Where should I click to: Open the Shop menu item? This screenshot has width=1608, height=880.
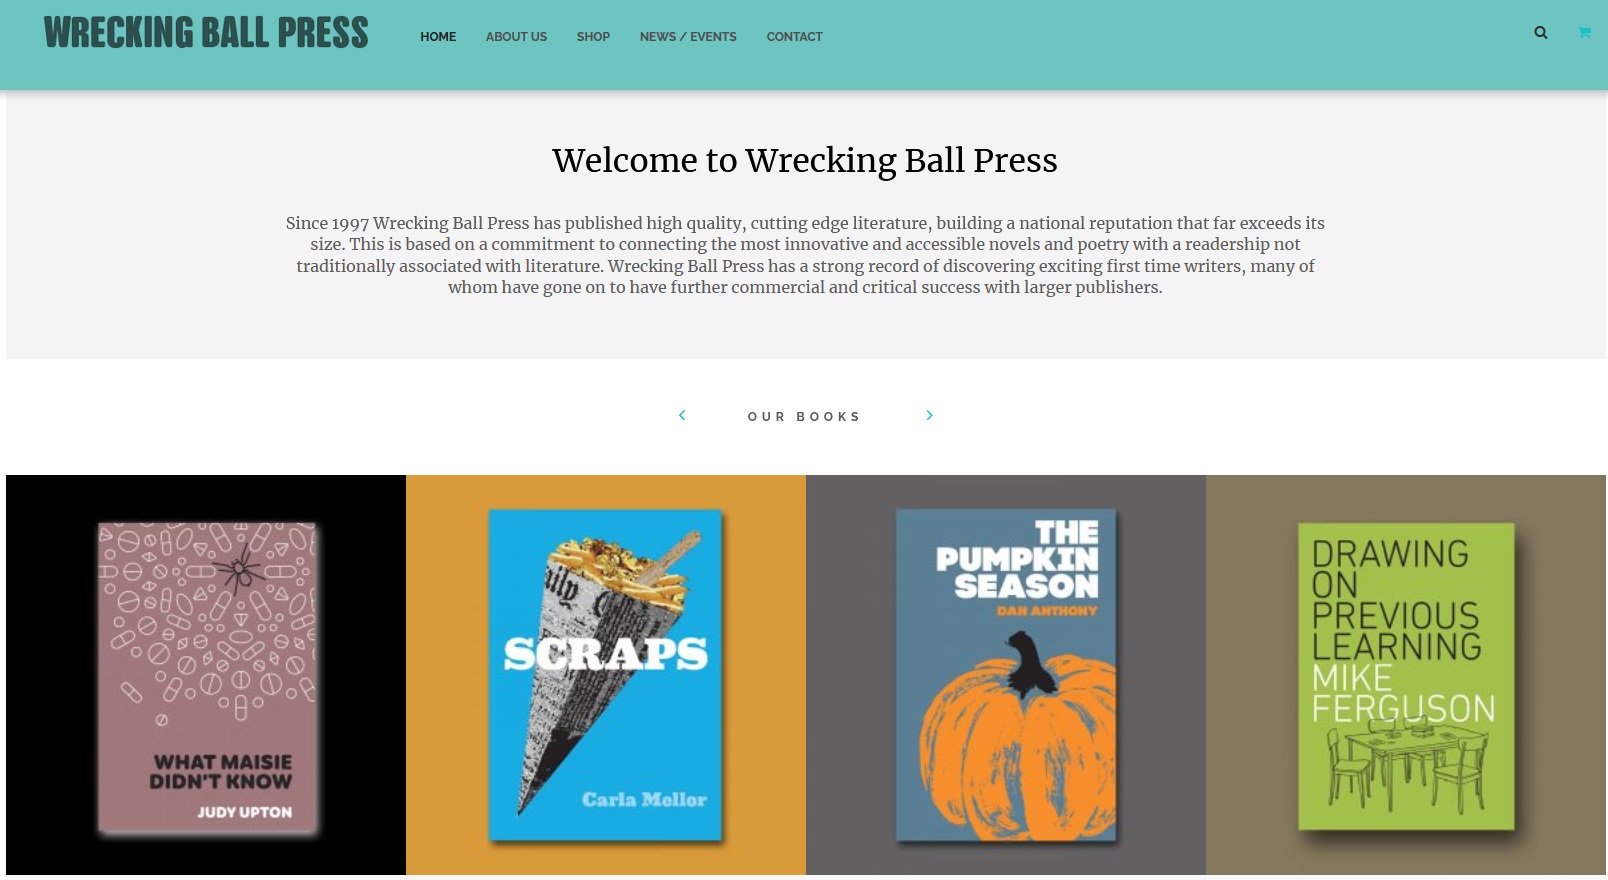tap(593, 37)
